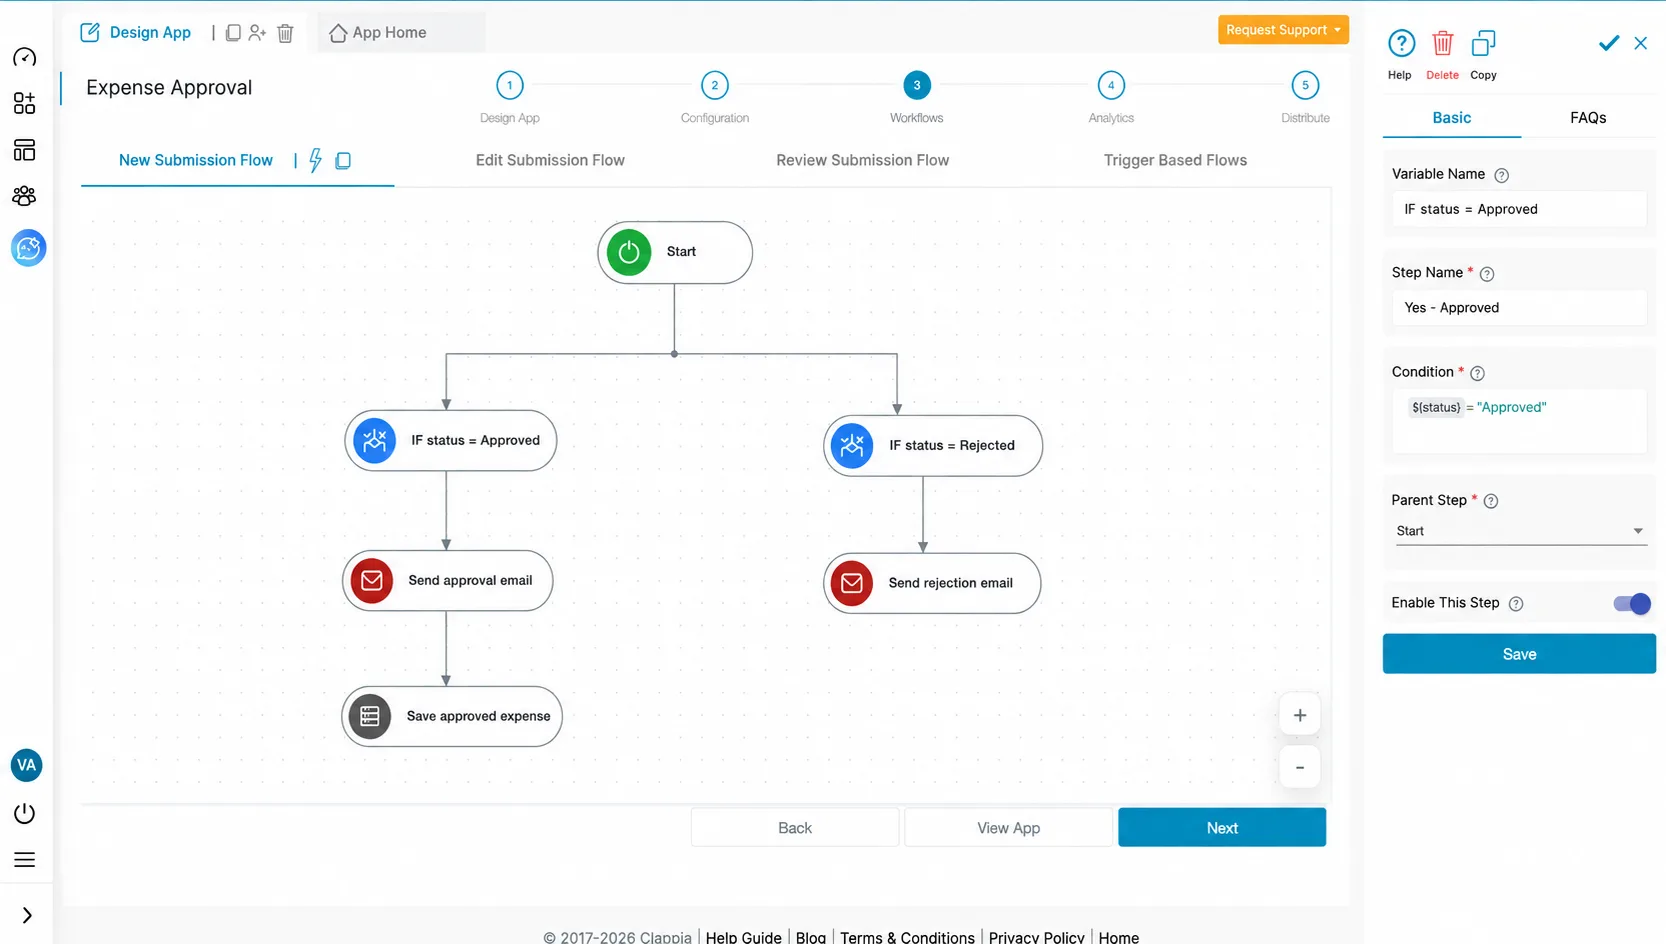
Task: Open the Help Guide footer link
Action: [743, 937]
